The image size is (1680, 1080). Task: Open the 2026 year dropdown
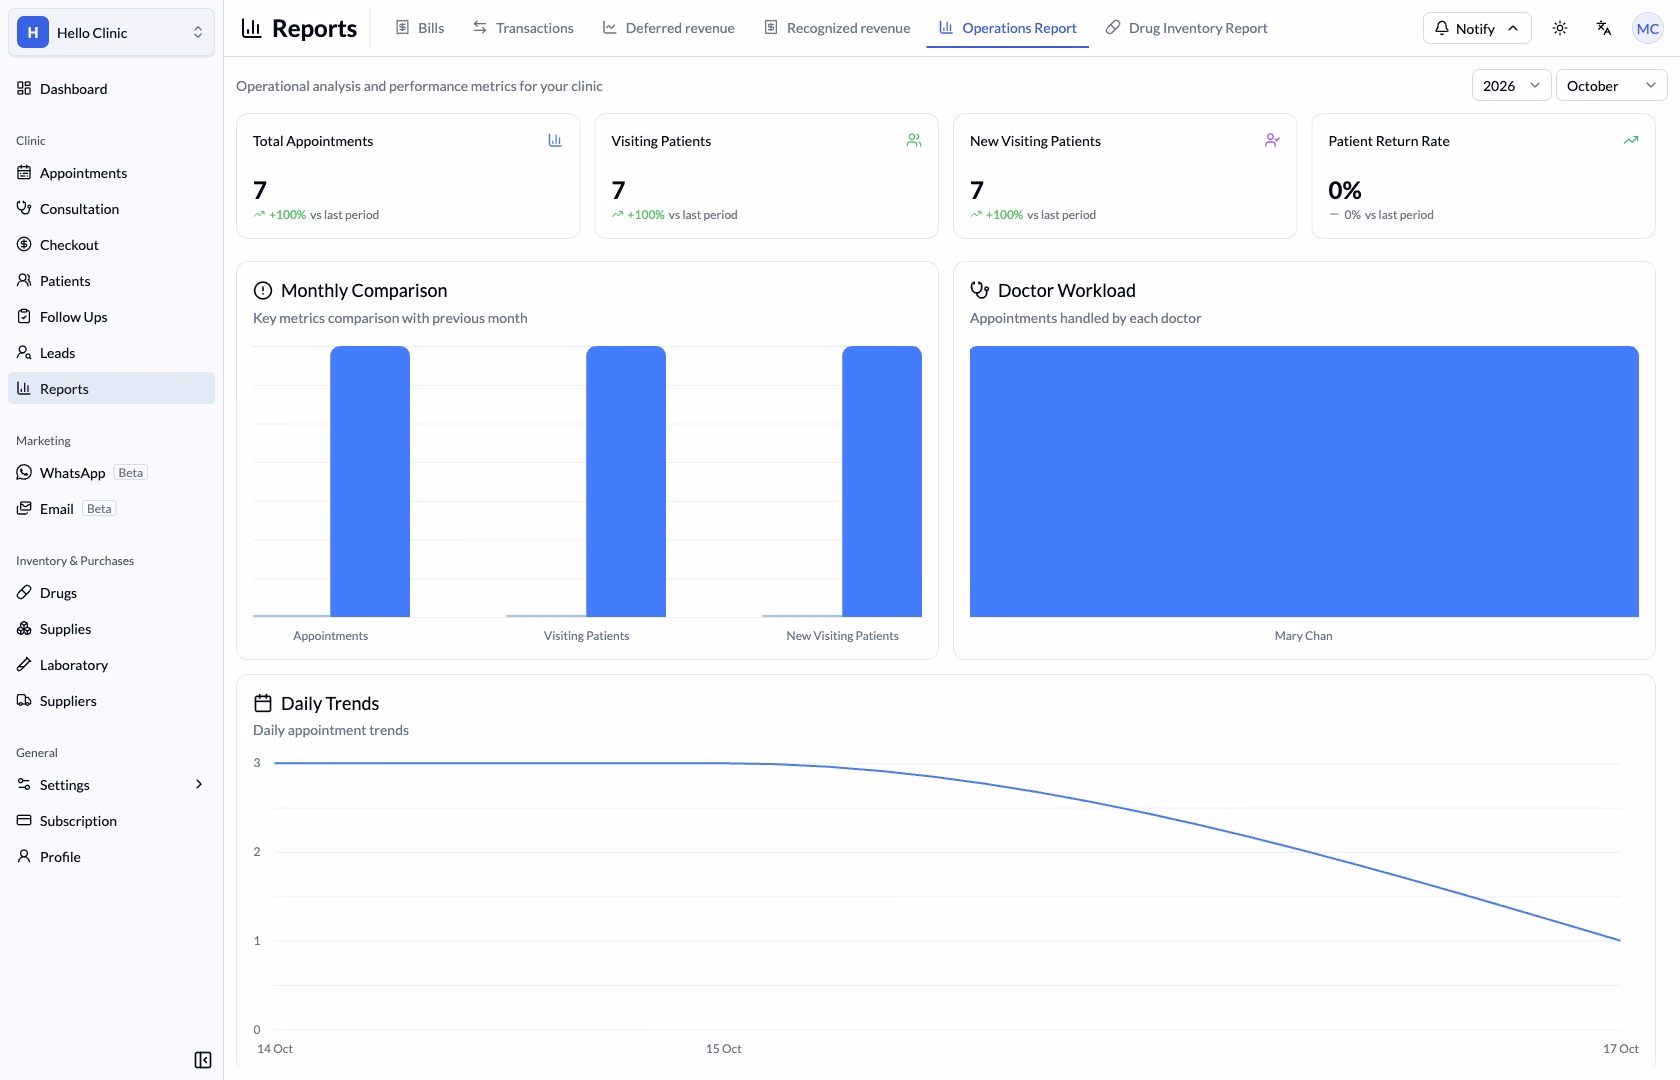1511,86
